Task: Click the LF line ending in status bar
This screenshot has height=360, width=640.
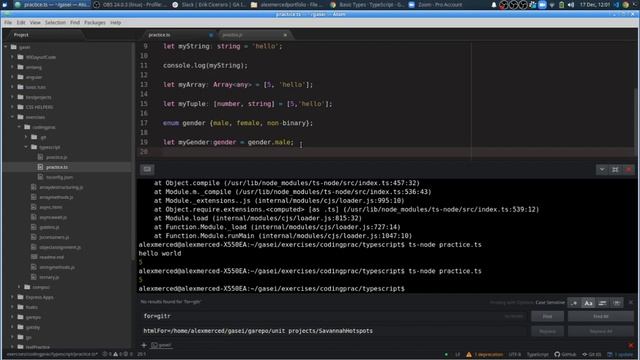Action: 457,354
